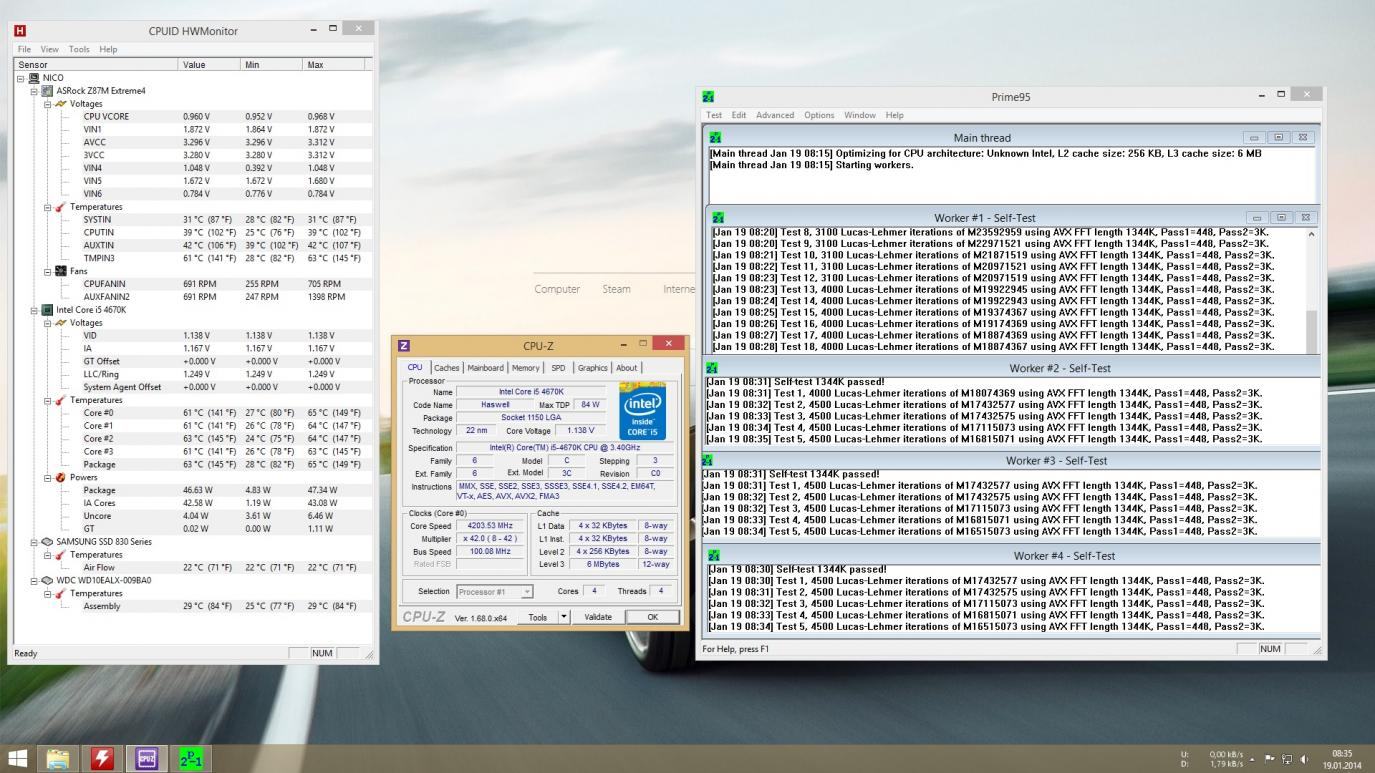
Task: Click the Worker #1 Self-Test window icon
Action: point(718,217)
